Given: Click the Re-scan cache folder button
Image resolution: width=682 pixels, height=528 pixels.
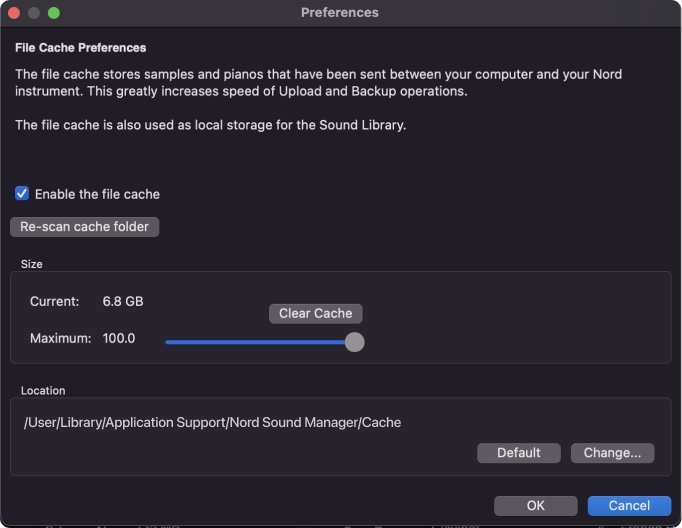Looking at the screenshot, I should point(84,227).
